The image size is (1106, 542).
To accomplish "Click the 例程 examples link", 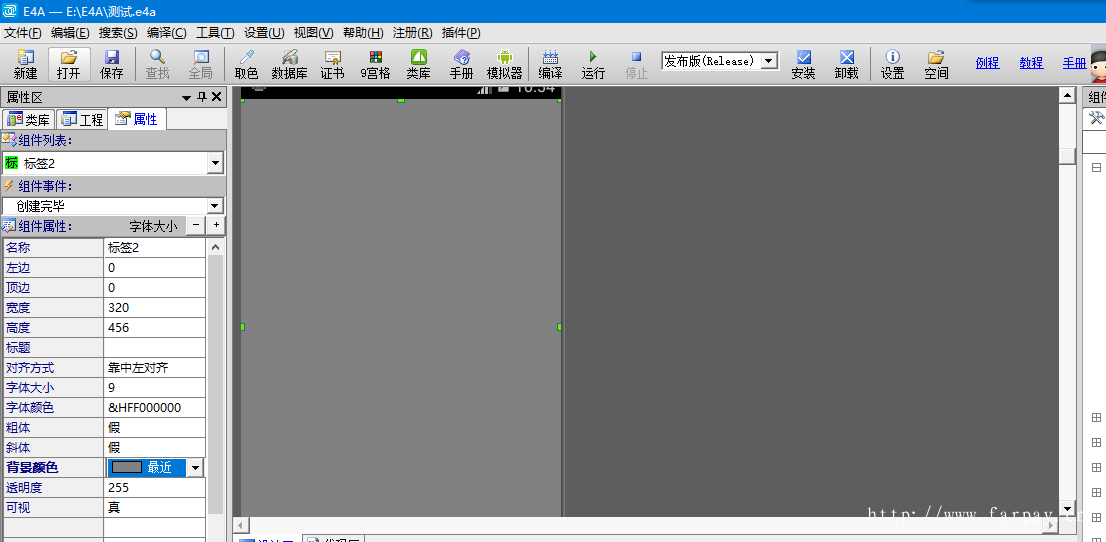I will click(x=987, y=63).
